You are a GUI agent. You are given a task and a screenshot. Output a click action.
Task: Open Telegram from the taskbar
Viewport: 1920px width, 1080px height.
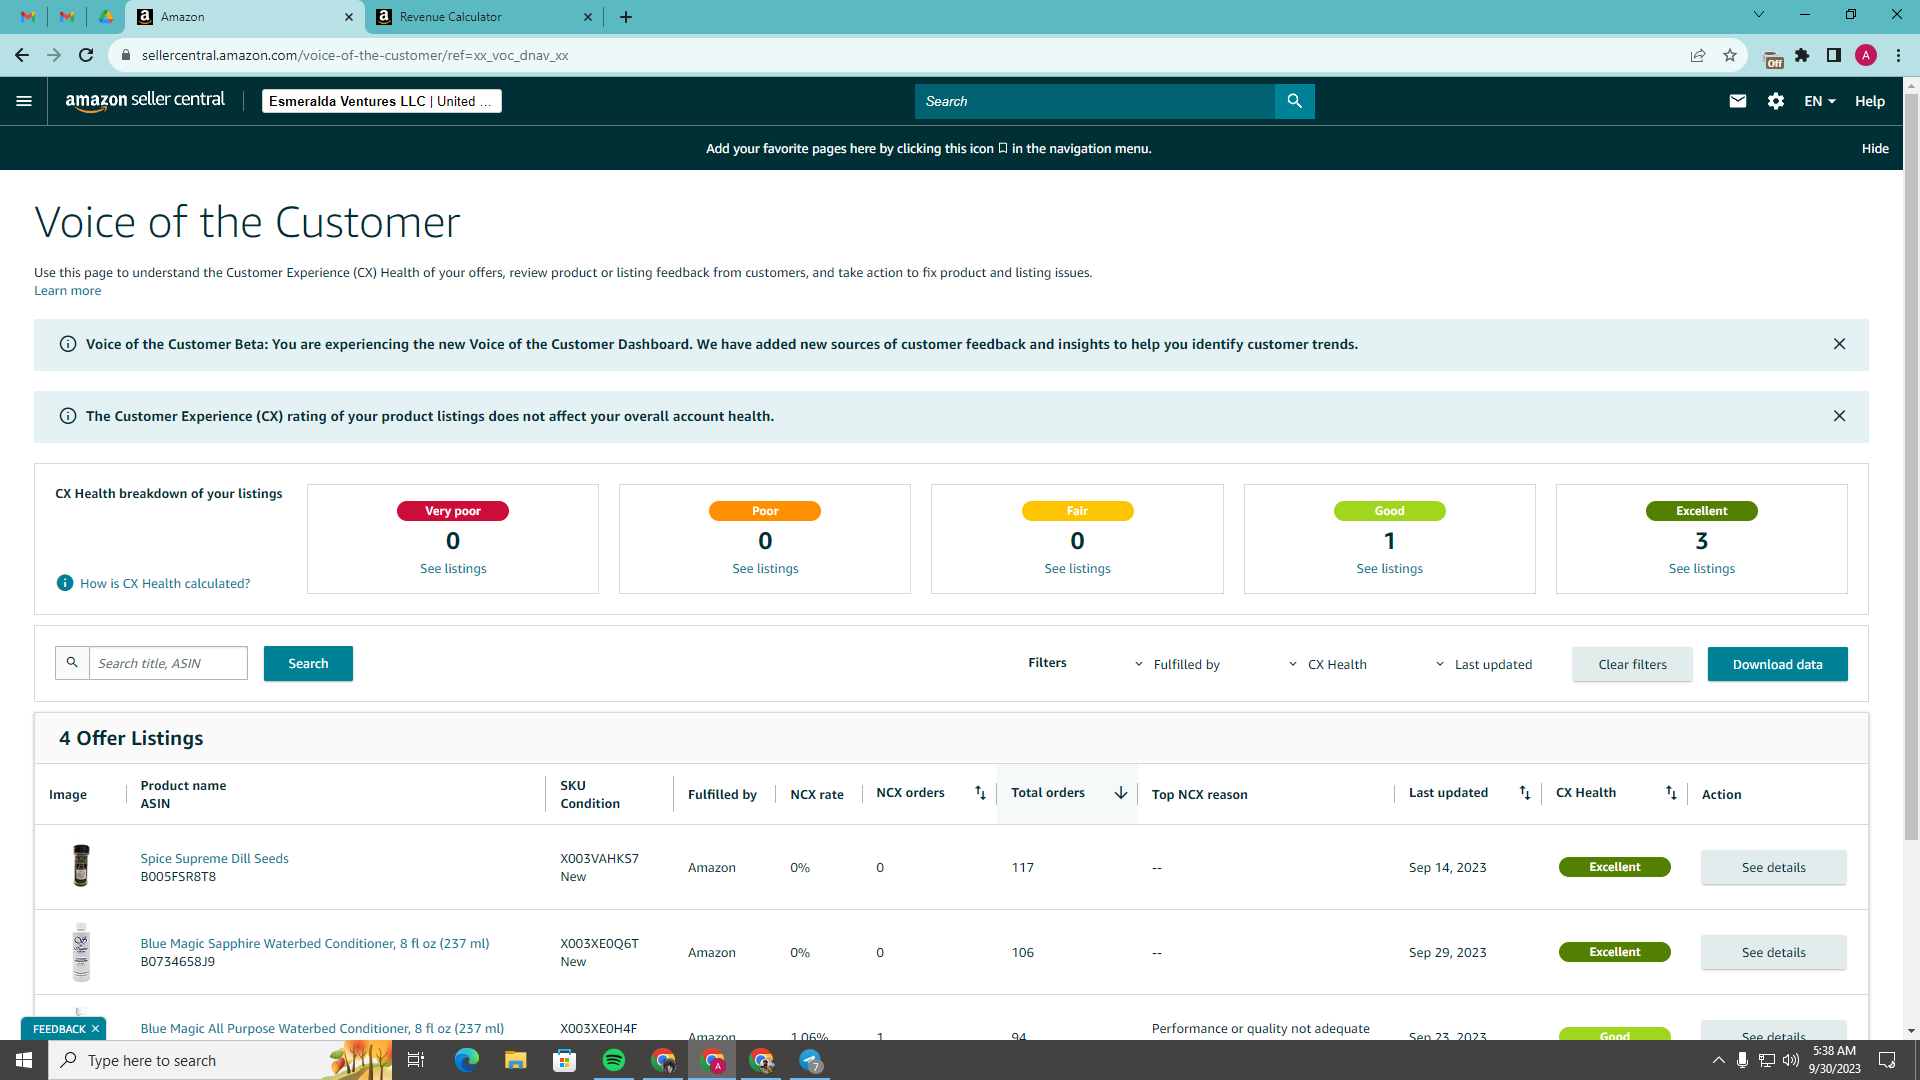(x=811, y=1060)
